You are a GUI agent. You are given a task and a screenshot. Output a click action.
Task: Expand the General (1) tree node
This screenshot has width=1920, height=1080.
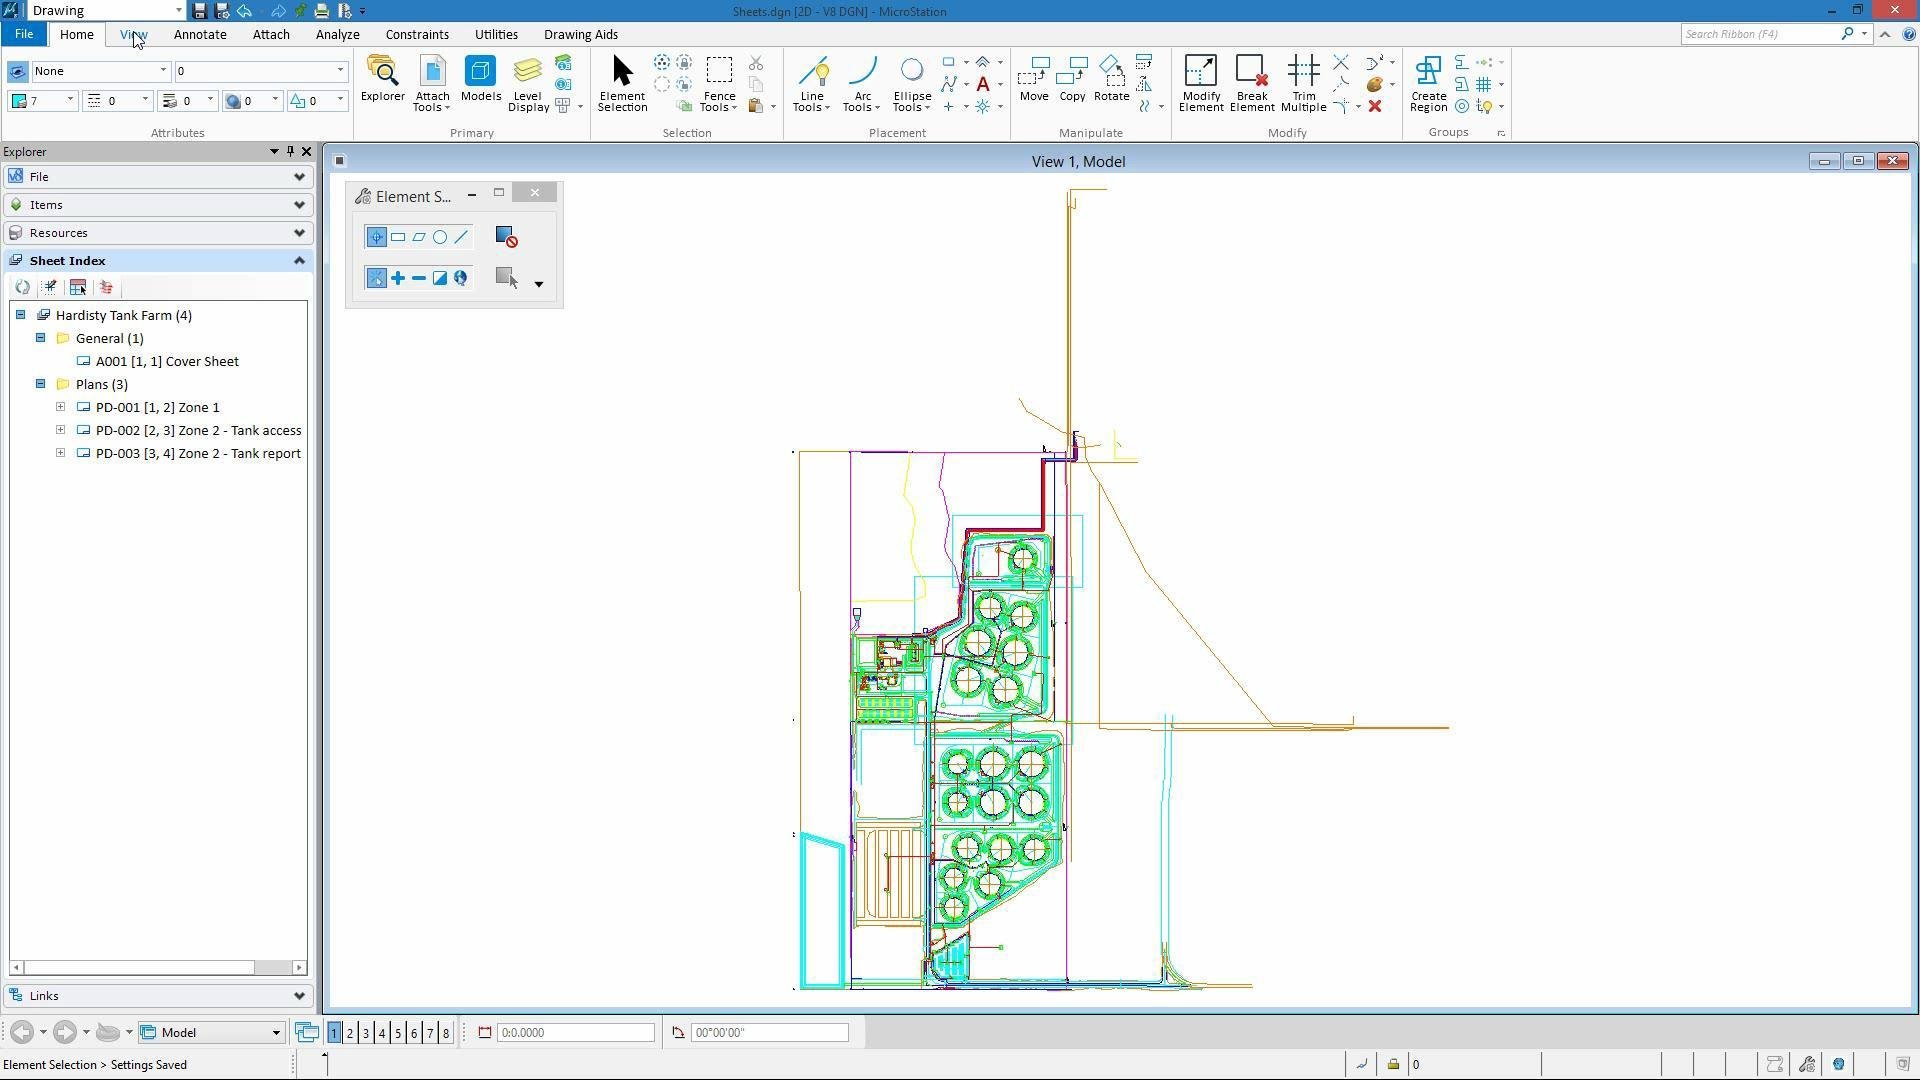tap(41, 338)
